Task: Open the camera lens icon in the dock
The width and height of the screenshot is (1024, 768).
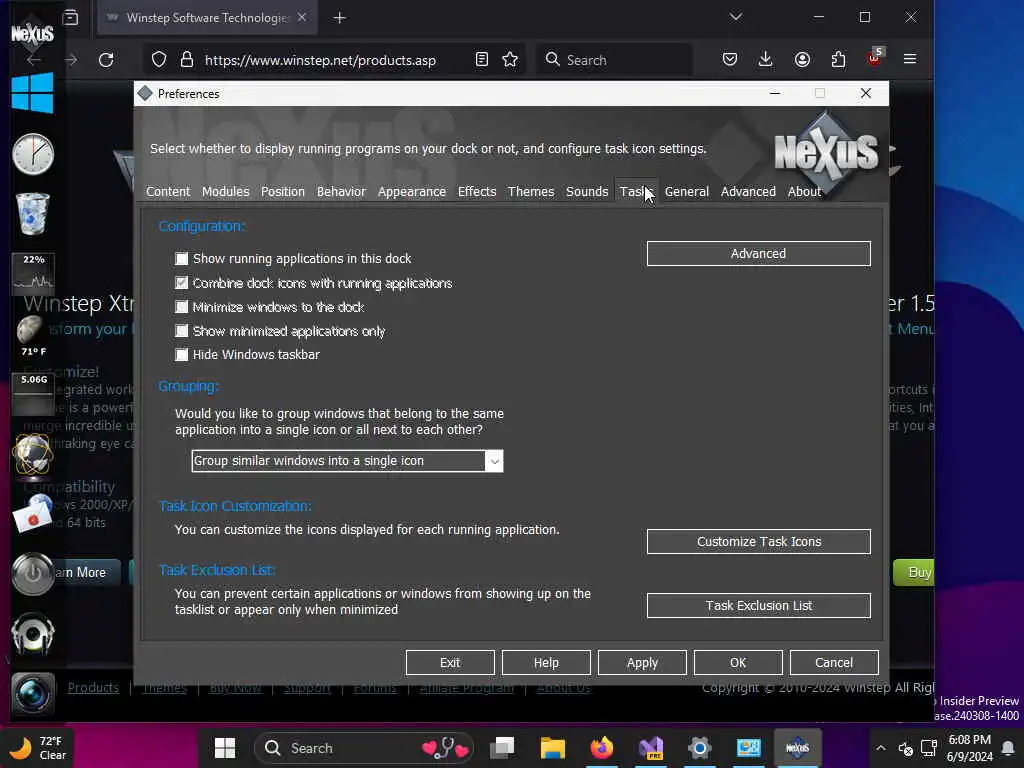Action: (33, 694)
